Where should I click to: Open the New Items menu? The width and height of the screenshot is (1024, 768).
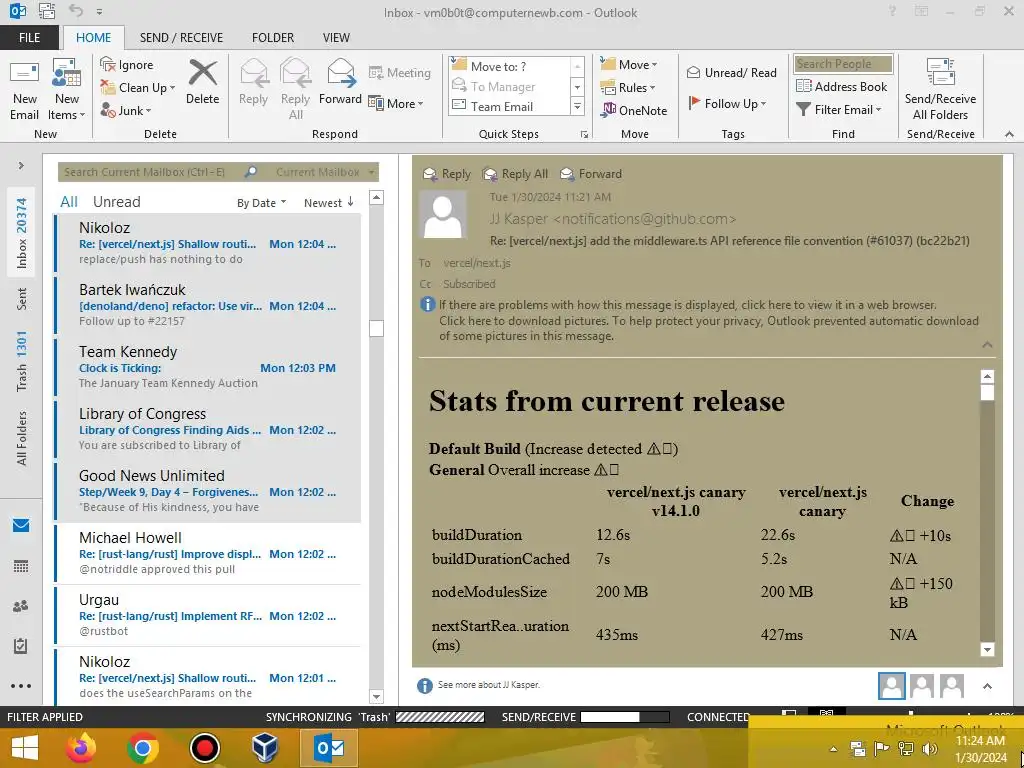[x=67, y=90]
